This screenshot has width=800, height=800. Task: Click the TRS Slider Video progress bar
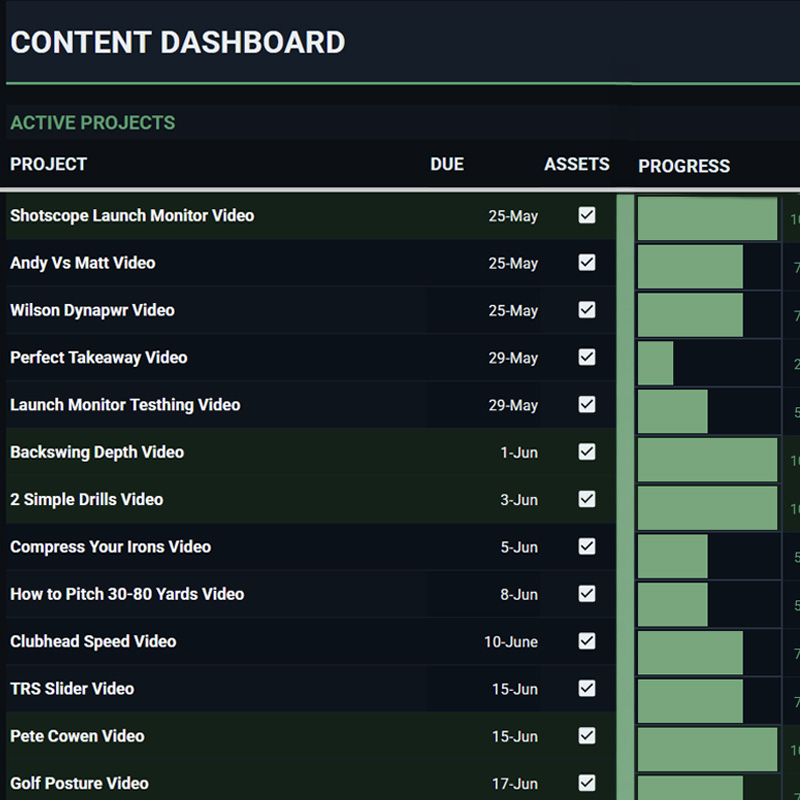pos(690,701)
